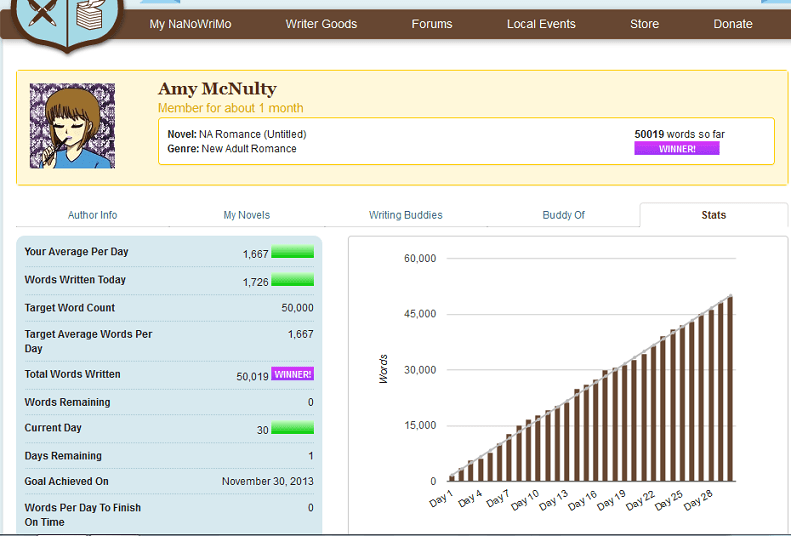
Task: Click the 'Member for about 1 month' text
Action: (231, 108)
